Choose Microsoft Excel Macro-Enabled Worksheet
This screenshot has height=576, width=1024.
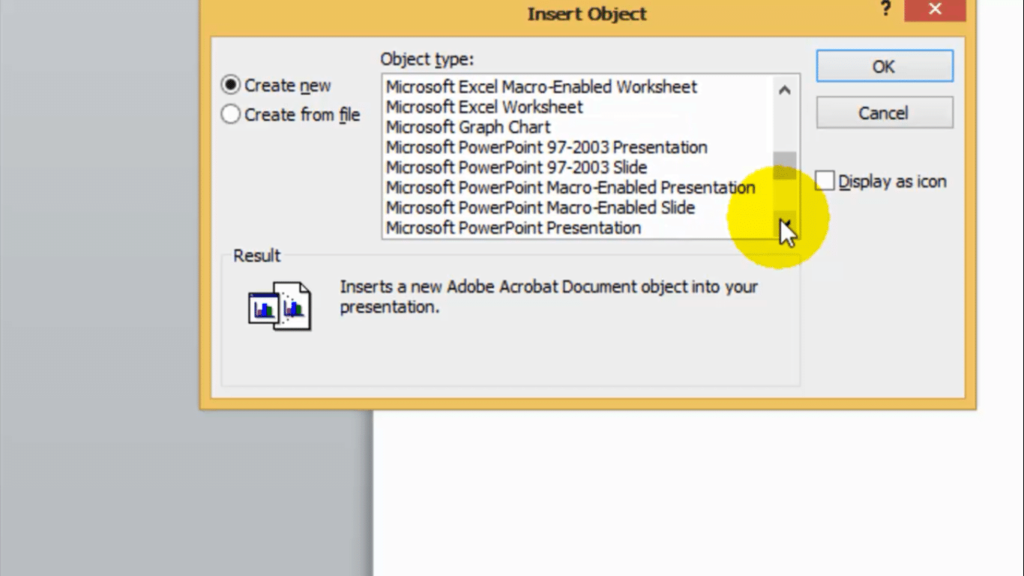point(541,87)
